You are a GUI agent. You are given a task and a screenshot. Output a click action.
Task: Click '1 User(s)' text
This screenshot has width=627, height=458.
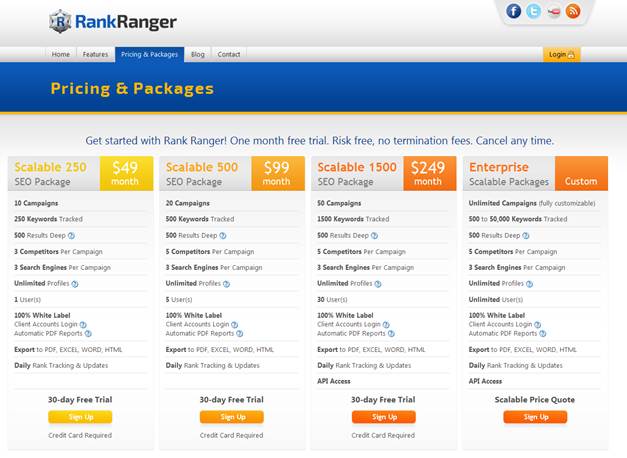coord(28,300)
